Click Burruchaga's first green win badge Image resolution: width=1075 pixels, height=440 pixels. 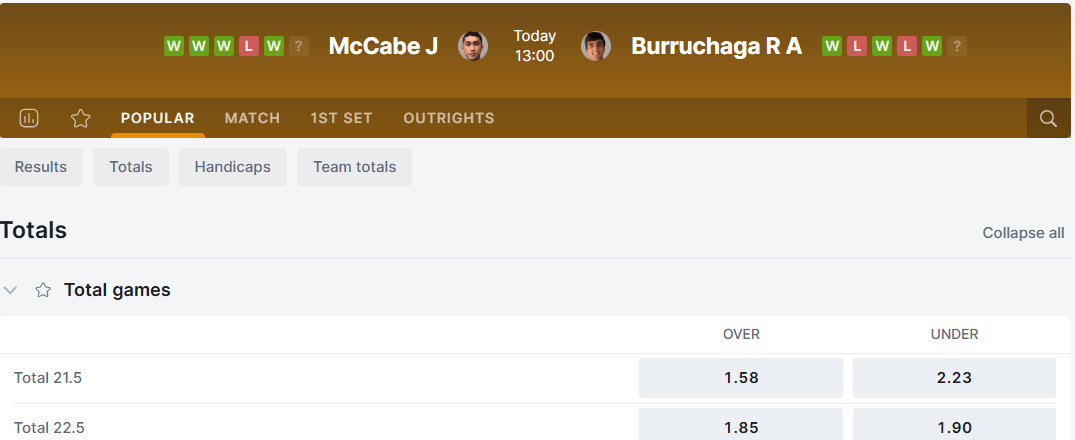tap(832, 46)
